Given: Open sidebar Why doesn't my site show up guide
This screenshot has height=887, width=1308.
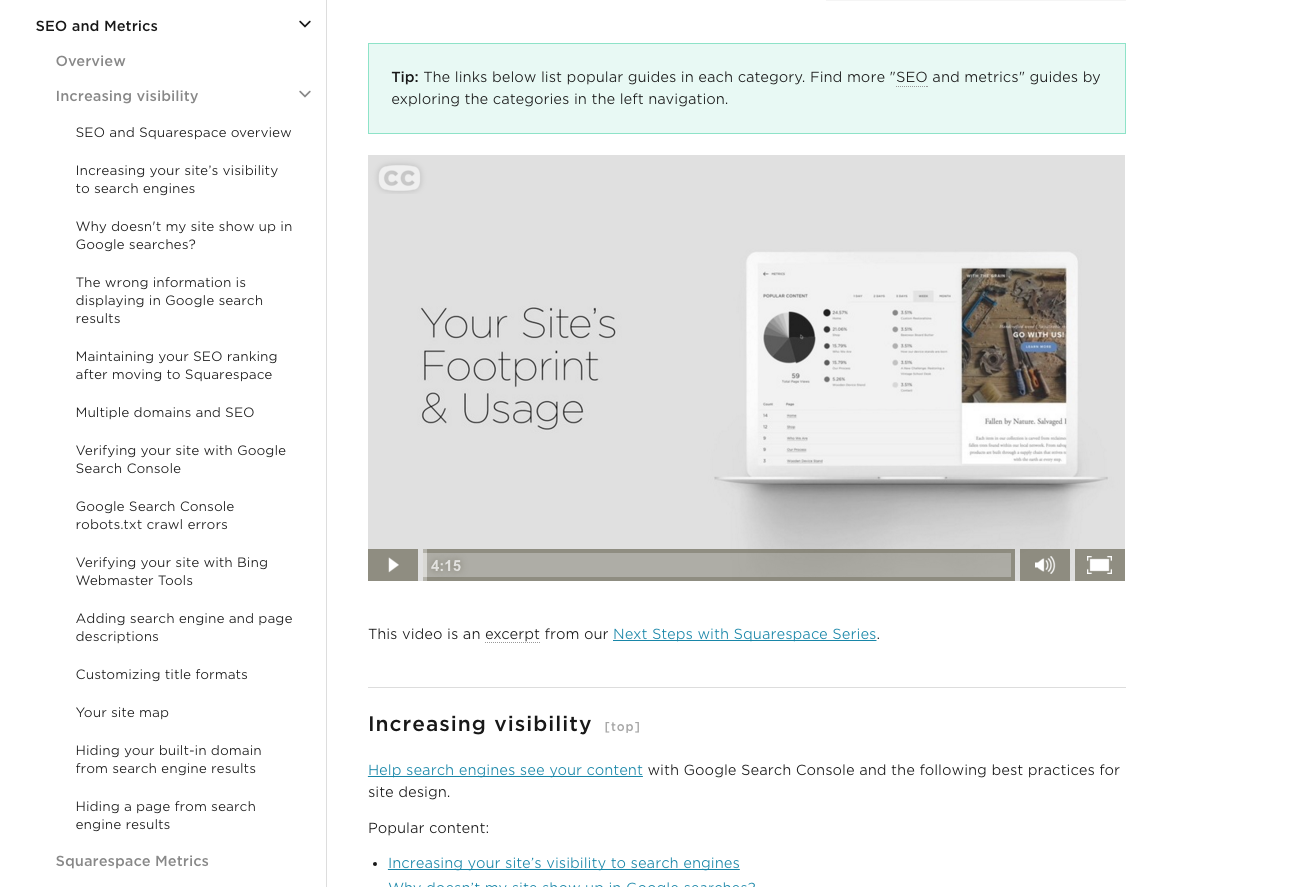Looking at the screenshot, I should coord(184,235).
